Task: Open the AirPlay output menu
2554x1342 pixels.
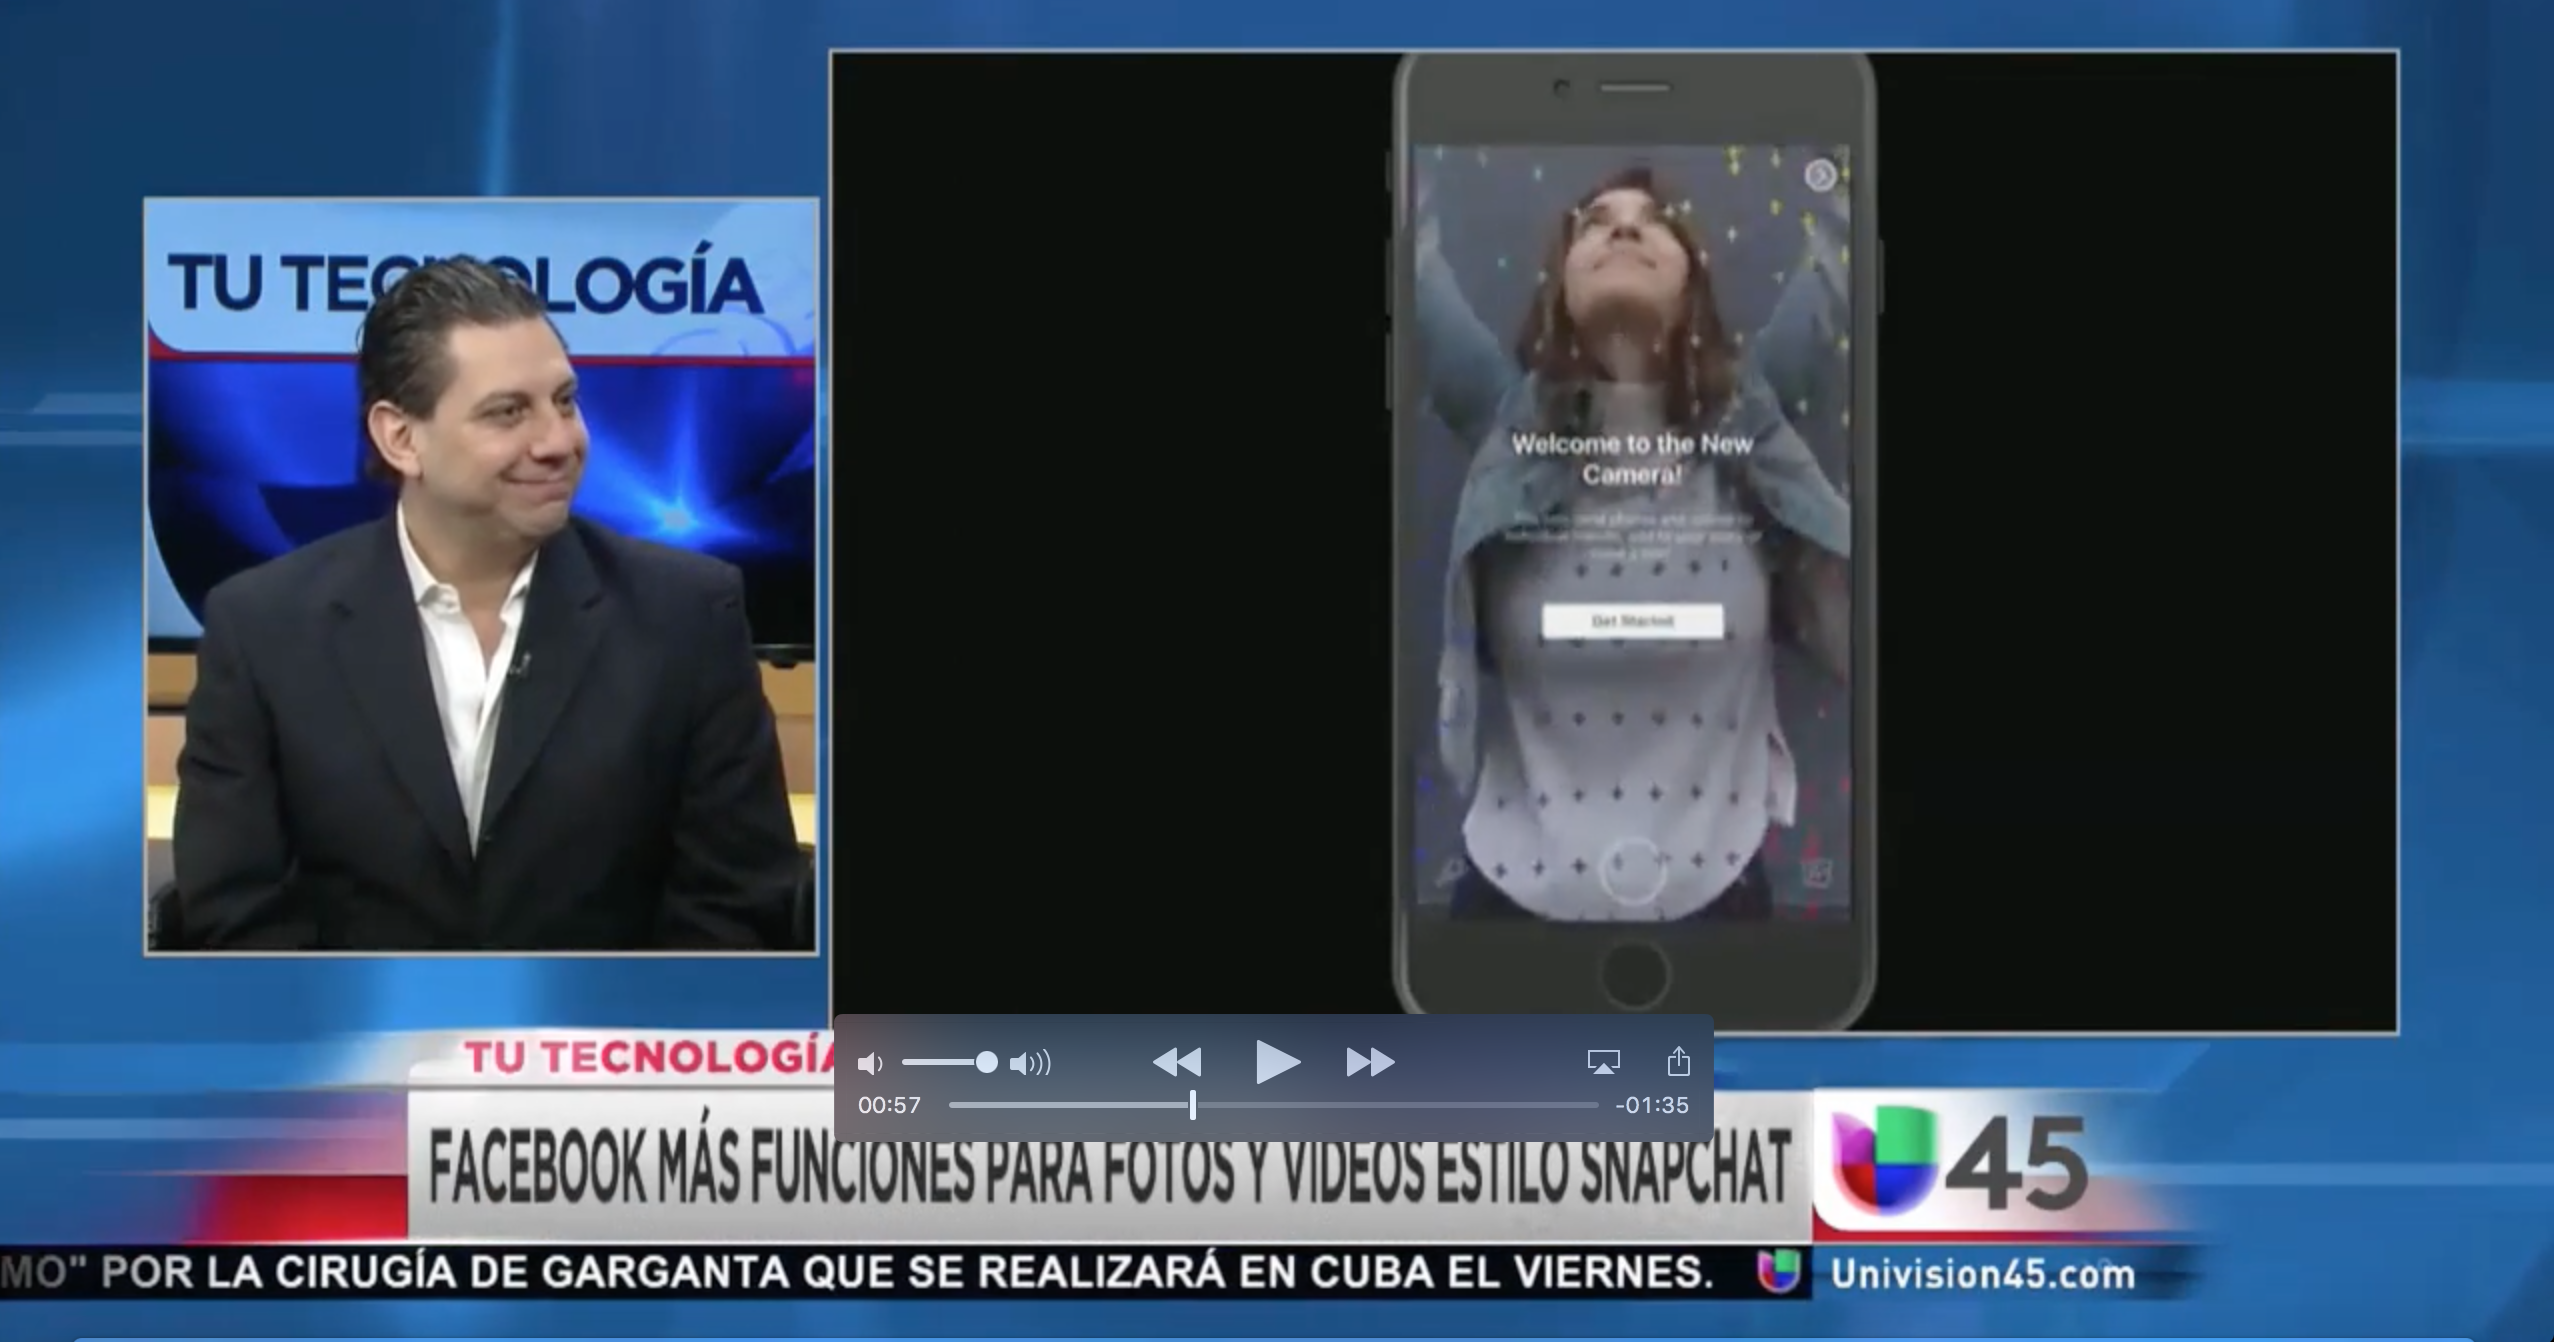Action: pyautogui.click(x=1603, y=1062)
